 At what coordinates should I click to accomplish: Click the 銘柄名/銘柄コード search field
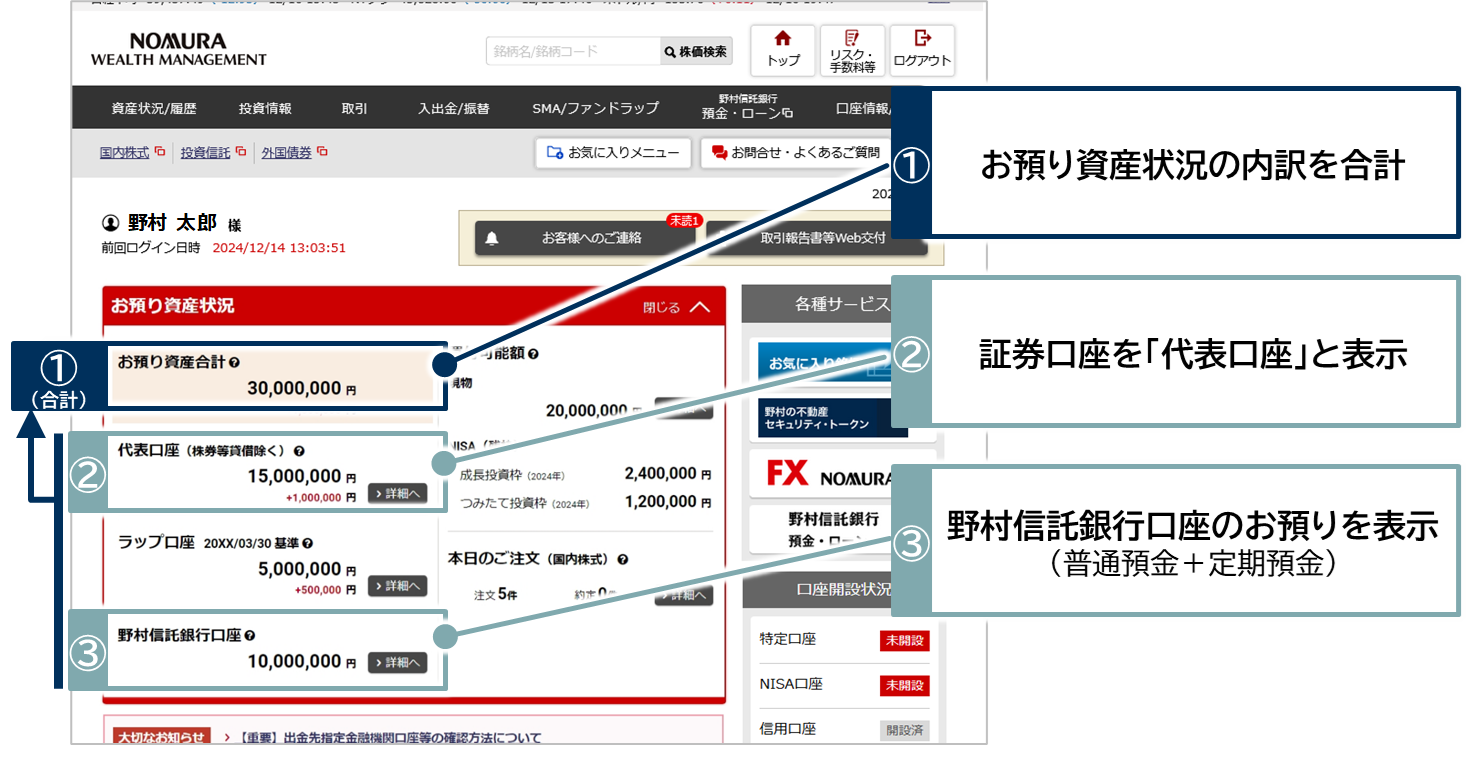coord(573,51)
